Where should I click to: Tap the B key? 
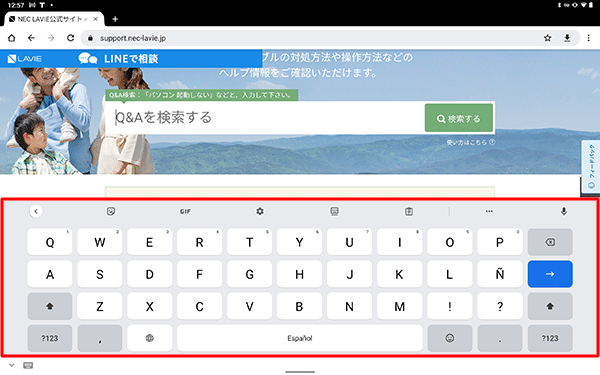tap(300, 306)
